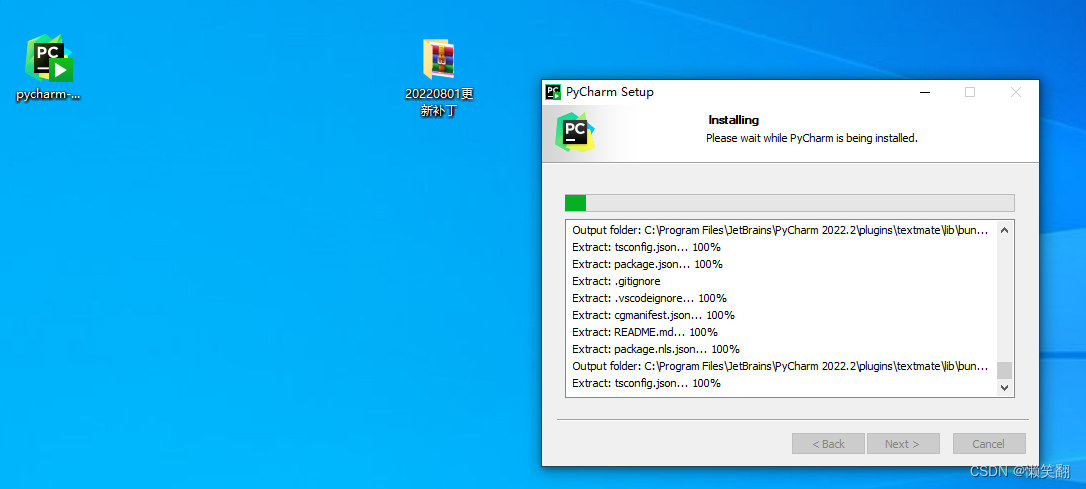Select the 'Extract: package.json... 100%' log line
The width and height of the screenshot is (1086, 489).
tap(648, 264)
